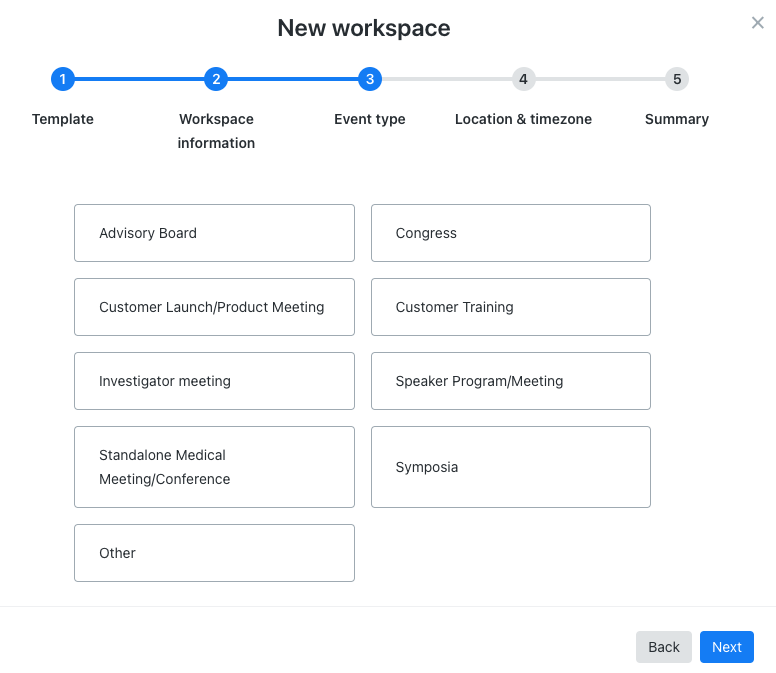Select Customer Training event type
The width and height of the screenshot is (776, 673).
point(511,307)
